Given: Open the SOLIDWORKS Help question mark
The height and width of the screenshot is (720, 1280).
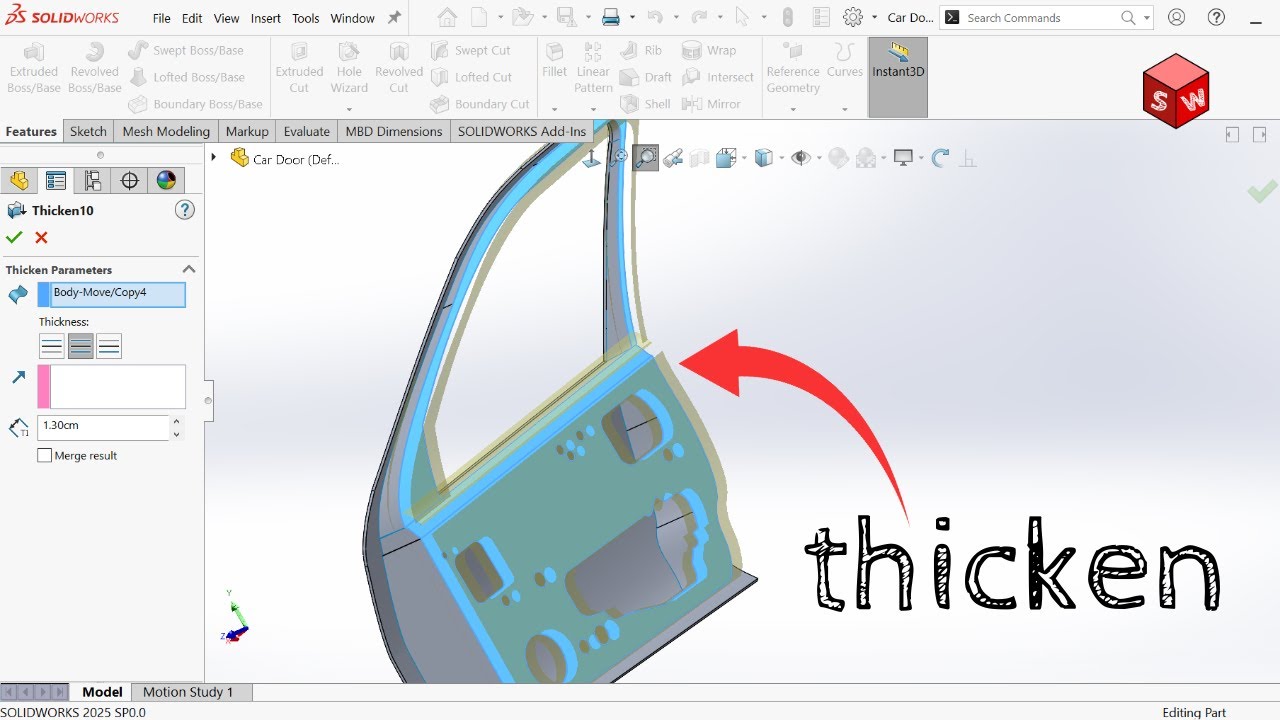Looking at the screenshot, I should (1217, 17).
